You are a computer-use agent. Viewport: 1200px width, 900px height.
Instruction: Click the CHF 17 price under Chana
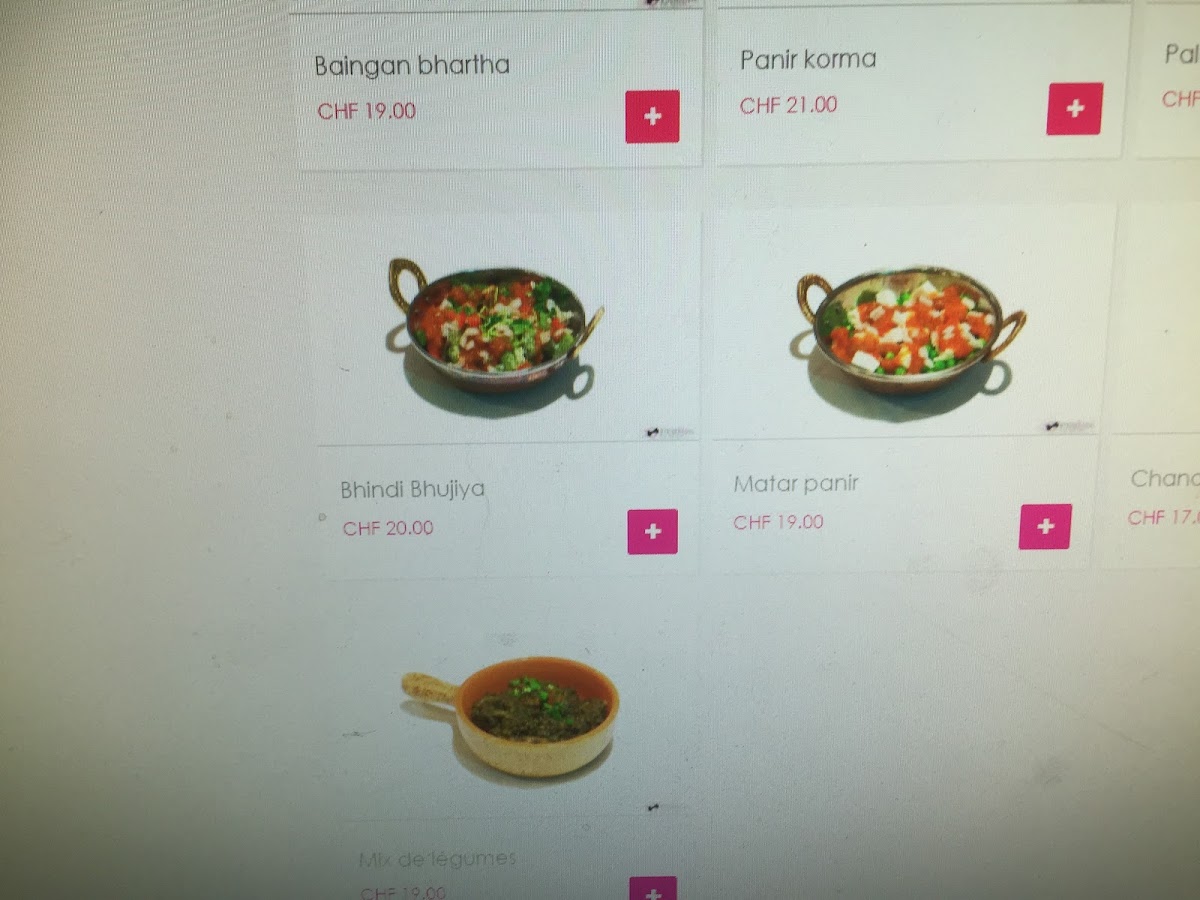coord(1164,517)
